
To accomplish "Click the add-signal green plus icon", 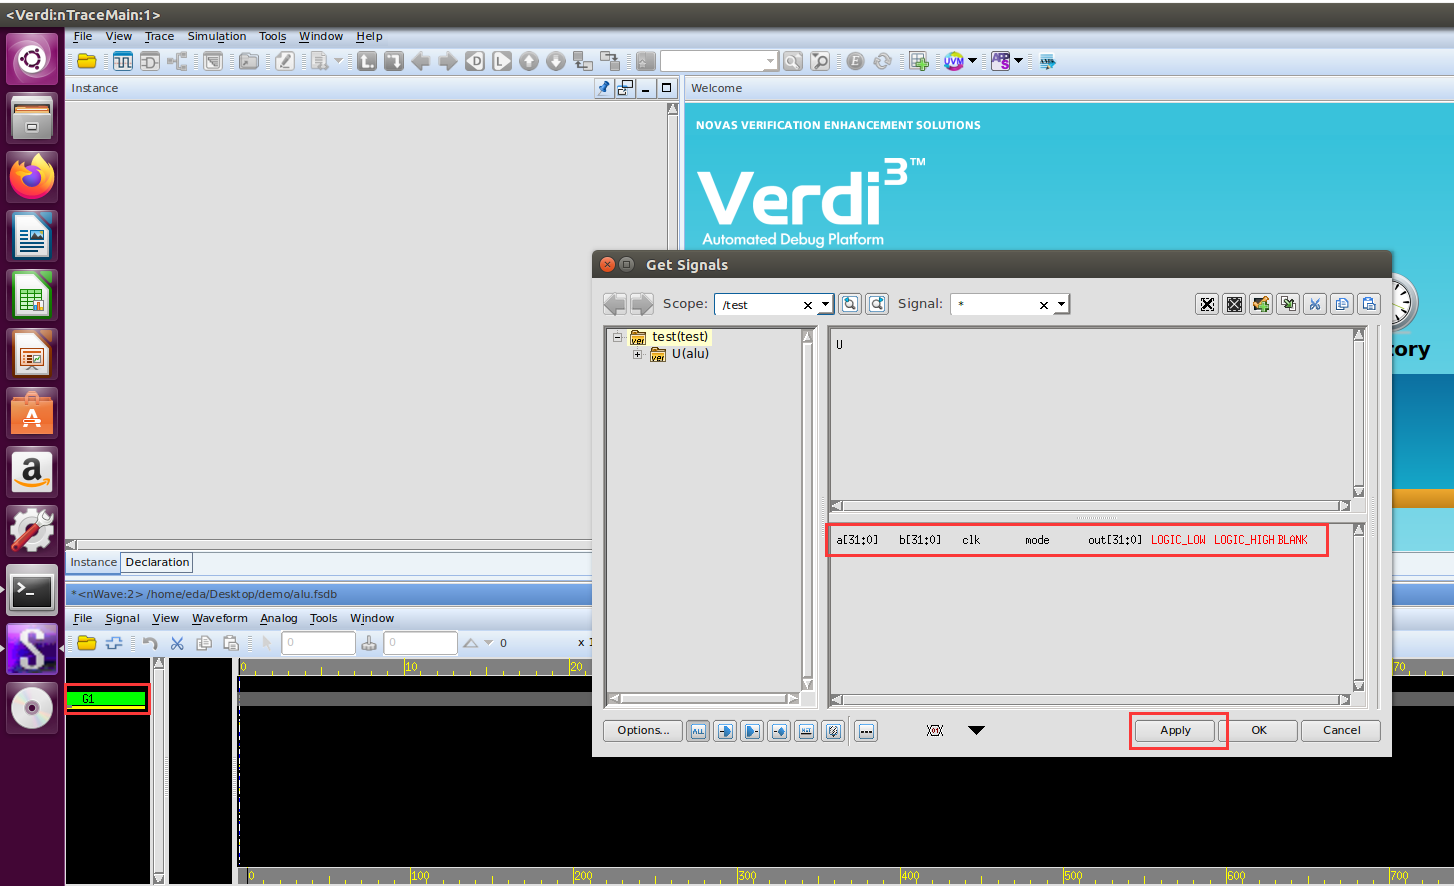I will [919, 61].
